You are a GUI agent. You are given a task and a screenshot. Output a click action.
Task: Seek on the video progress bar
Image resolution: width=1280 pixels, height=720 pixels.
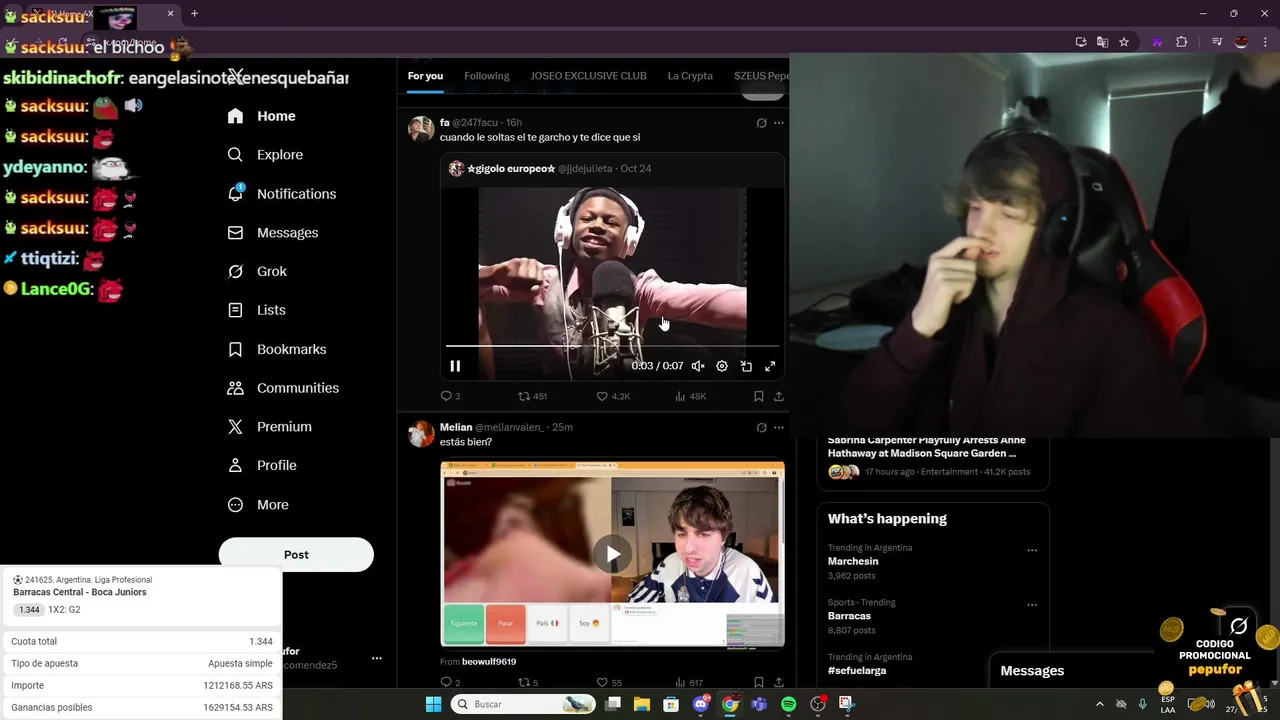click(x=612, y=346)
